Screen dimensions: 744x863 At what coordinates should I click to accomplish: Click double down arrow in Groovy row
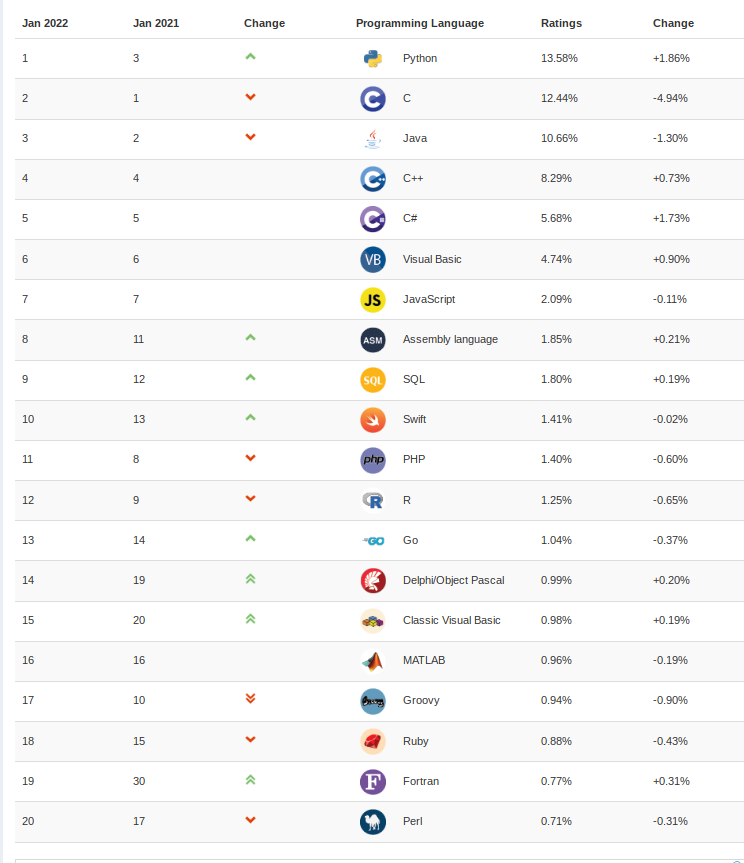pyautogui.click(x=250, y=698)
